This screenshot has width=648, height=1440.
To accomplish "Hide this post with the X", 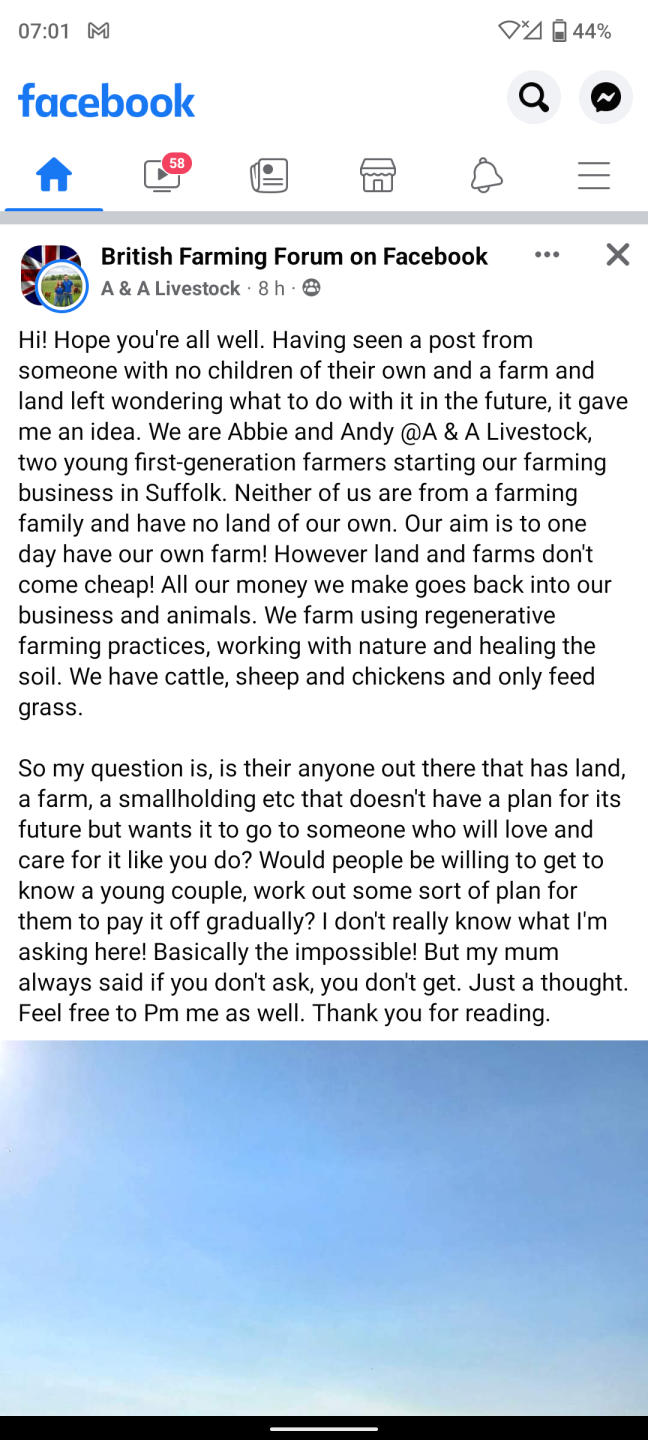I will (618, 255).
